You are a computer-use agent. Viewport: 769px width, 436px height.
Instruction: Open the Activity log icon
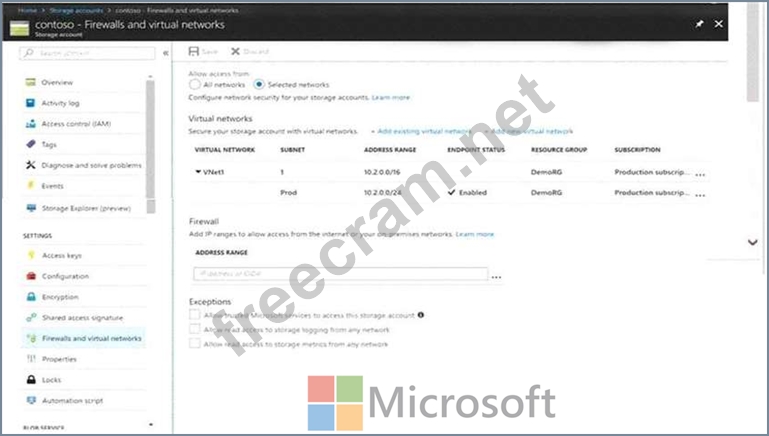click(30, 103)
